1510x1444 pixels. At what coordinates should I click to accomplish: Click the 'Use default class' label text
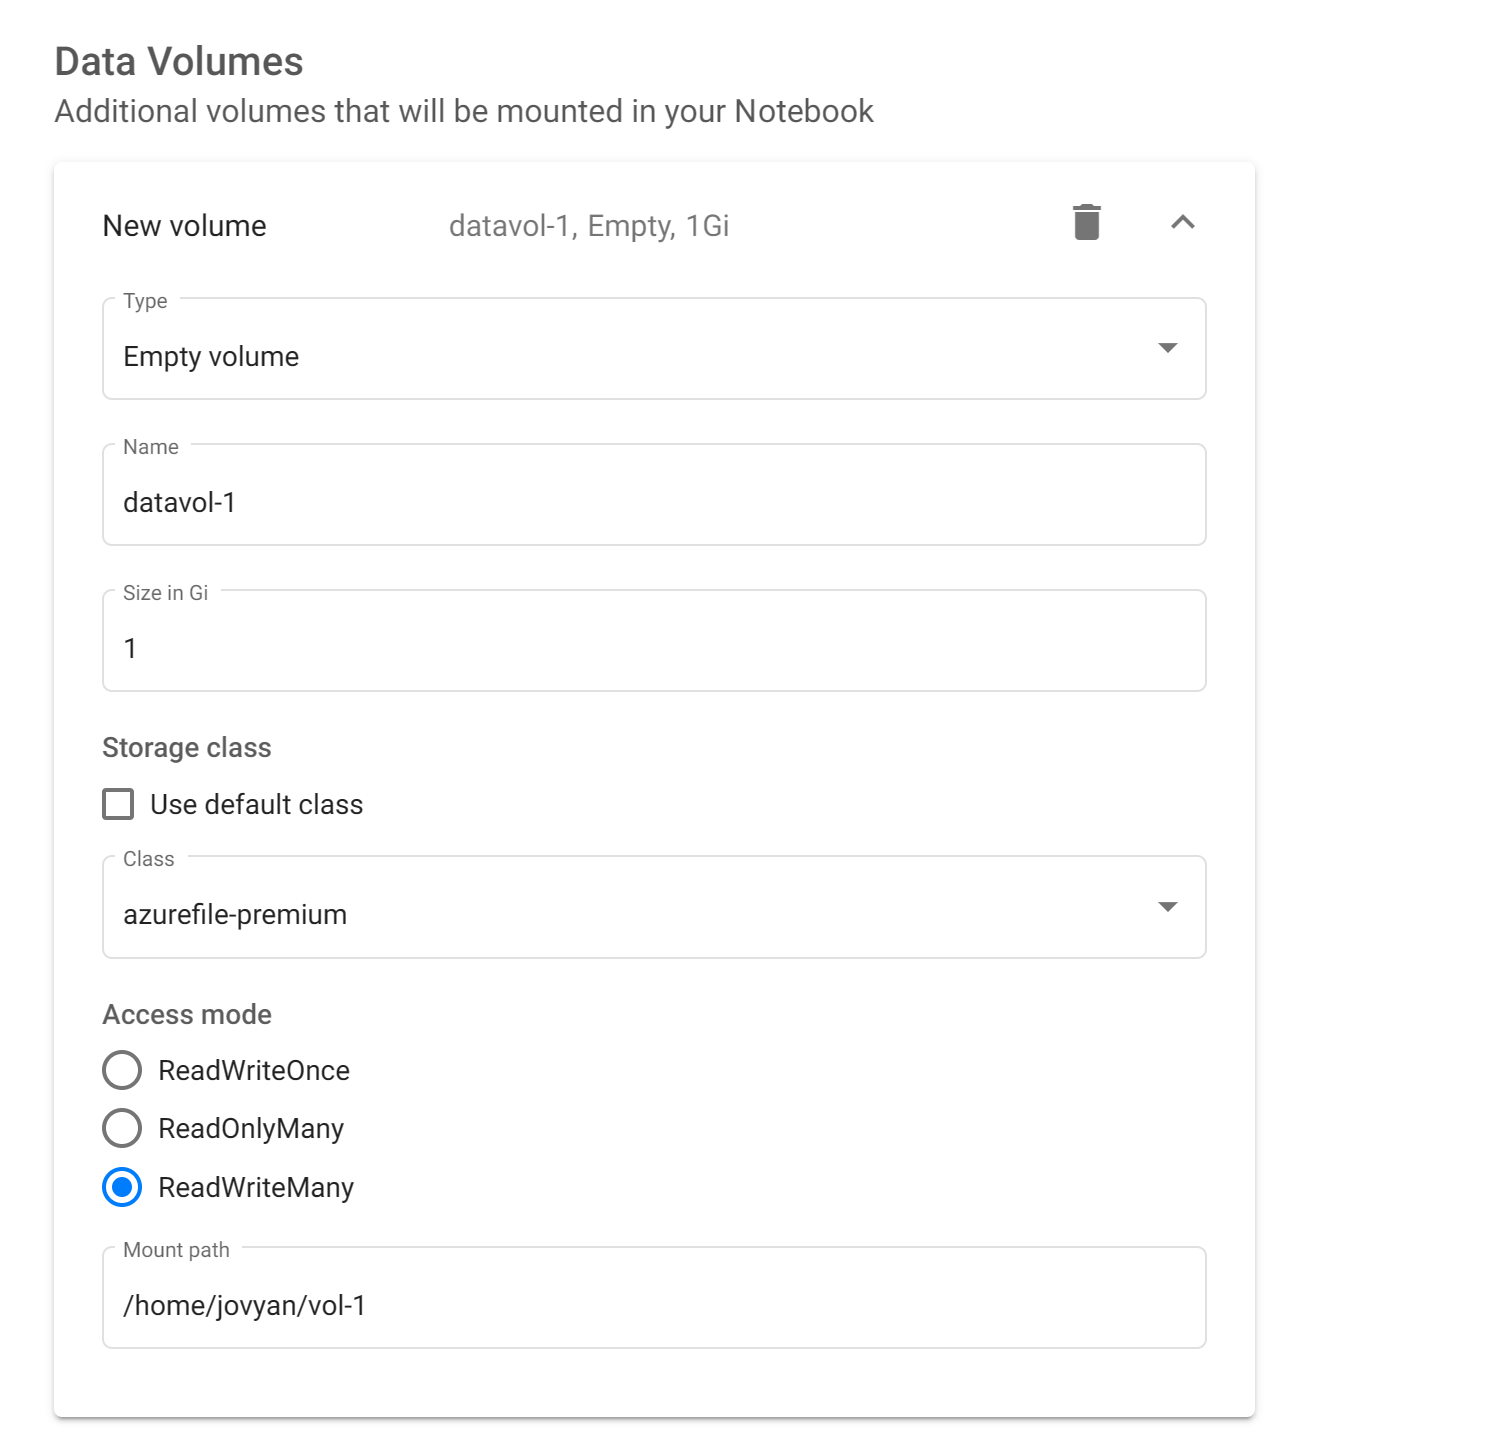click(256, 804)
